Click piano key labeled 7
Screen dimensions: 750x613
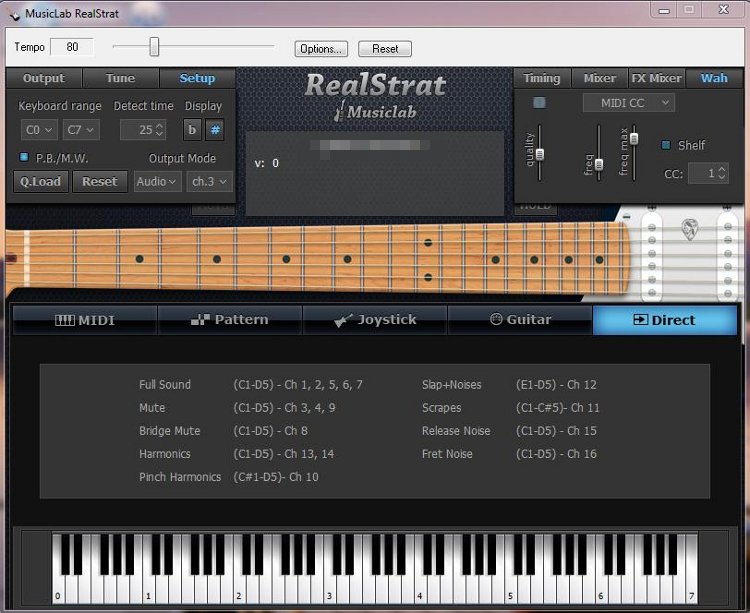coord(691,588)
